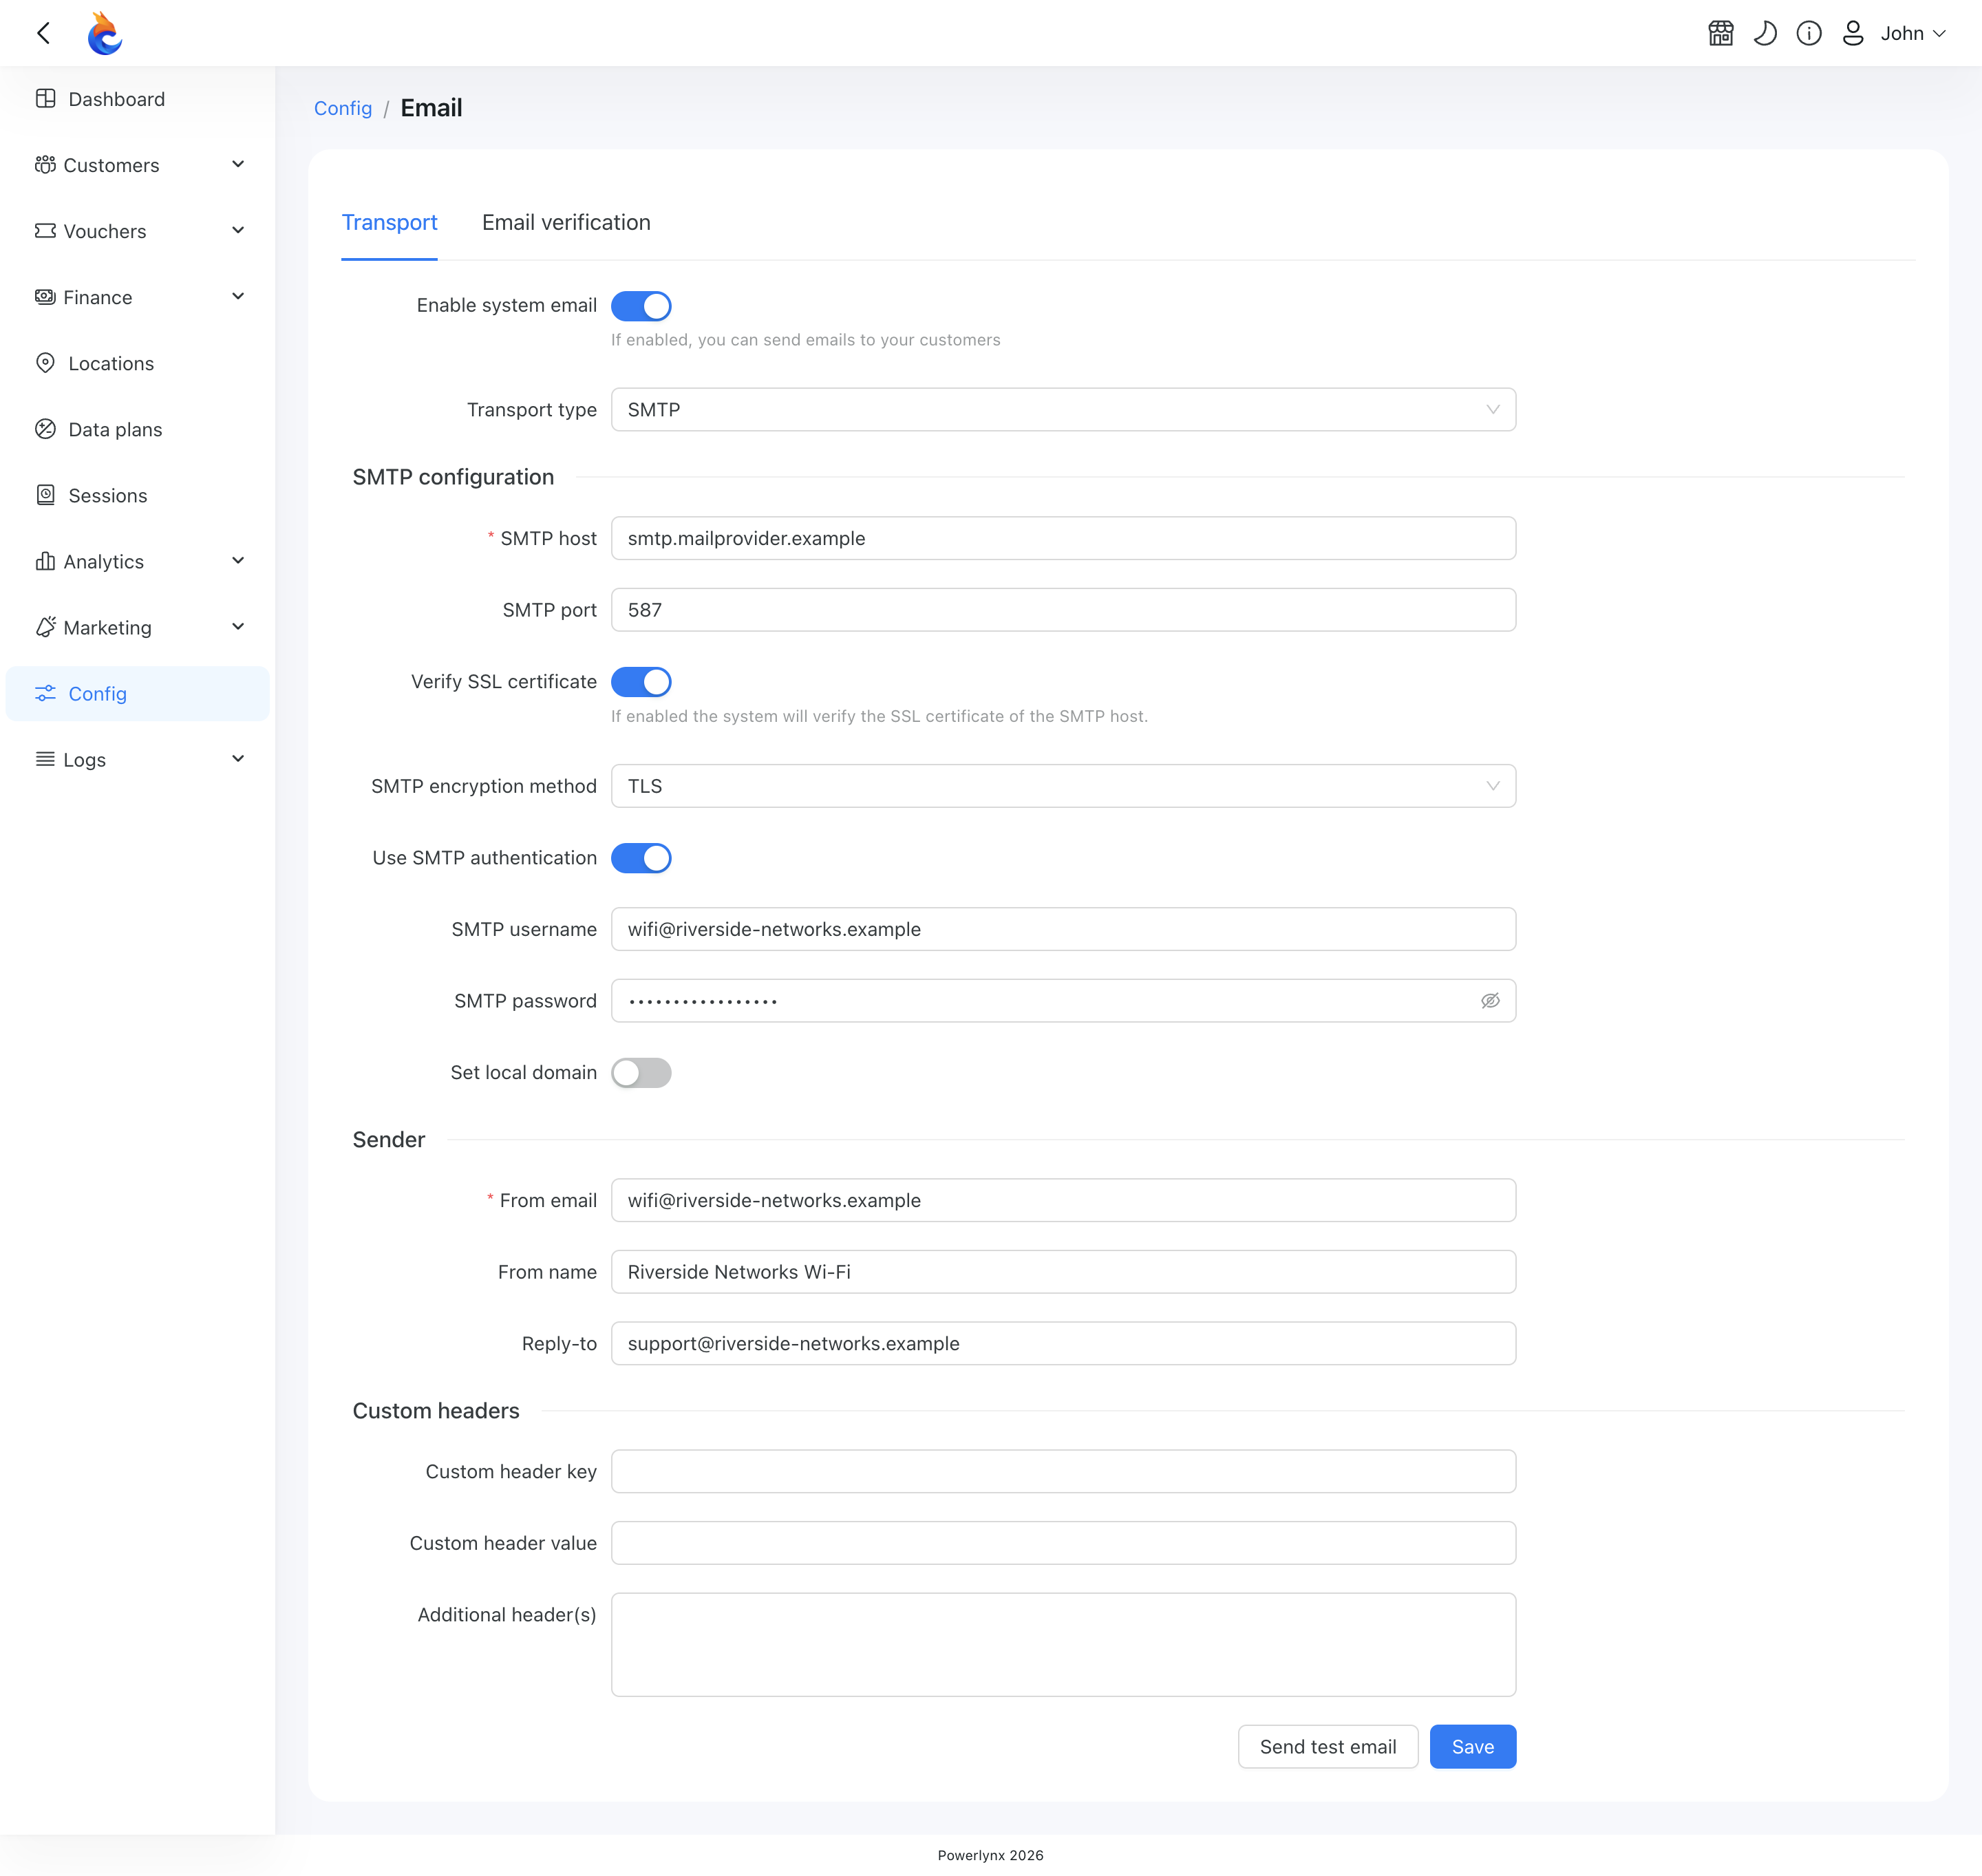This screenshot has width=1982, height=1876.
Task: Click the Finance money icon
Action: [x=45, y=297]
